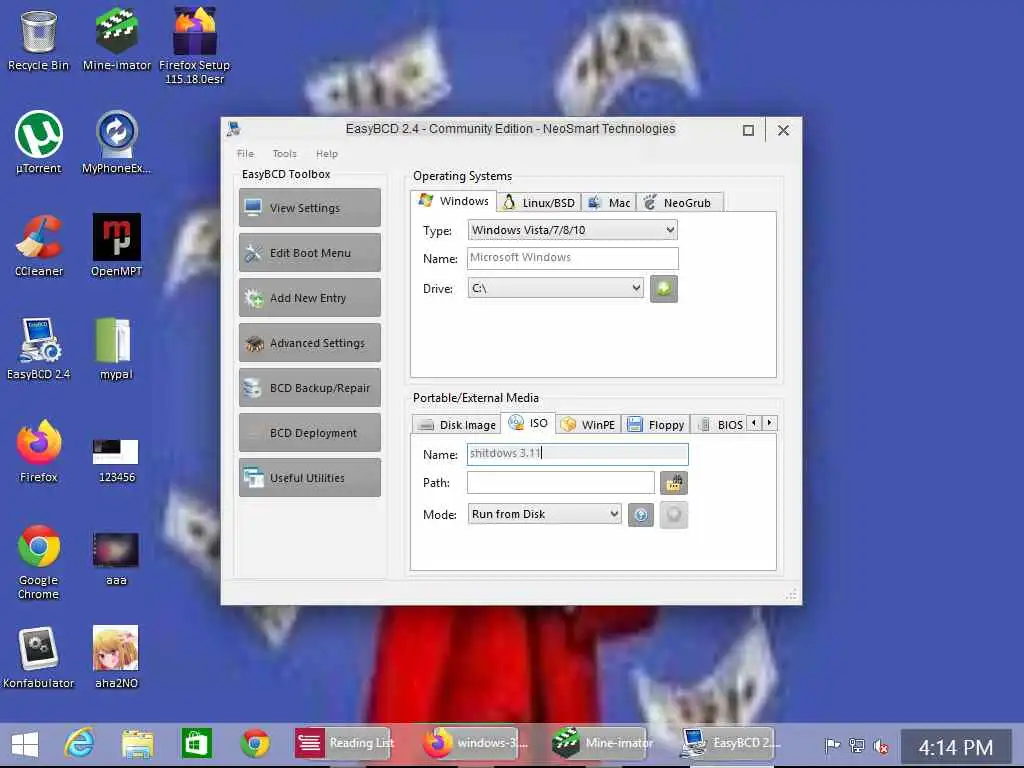This screenshot has width=1024, height=768.
Task: Click the blue help icon beside Mode
Action: (641, 515)
